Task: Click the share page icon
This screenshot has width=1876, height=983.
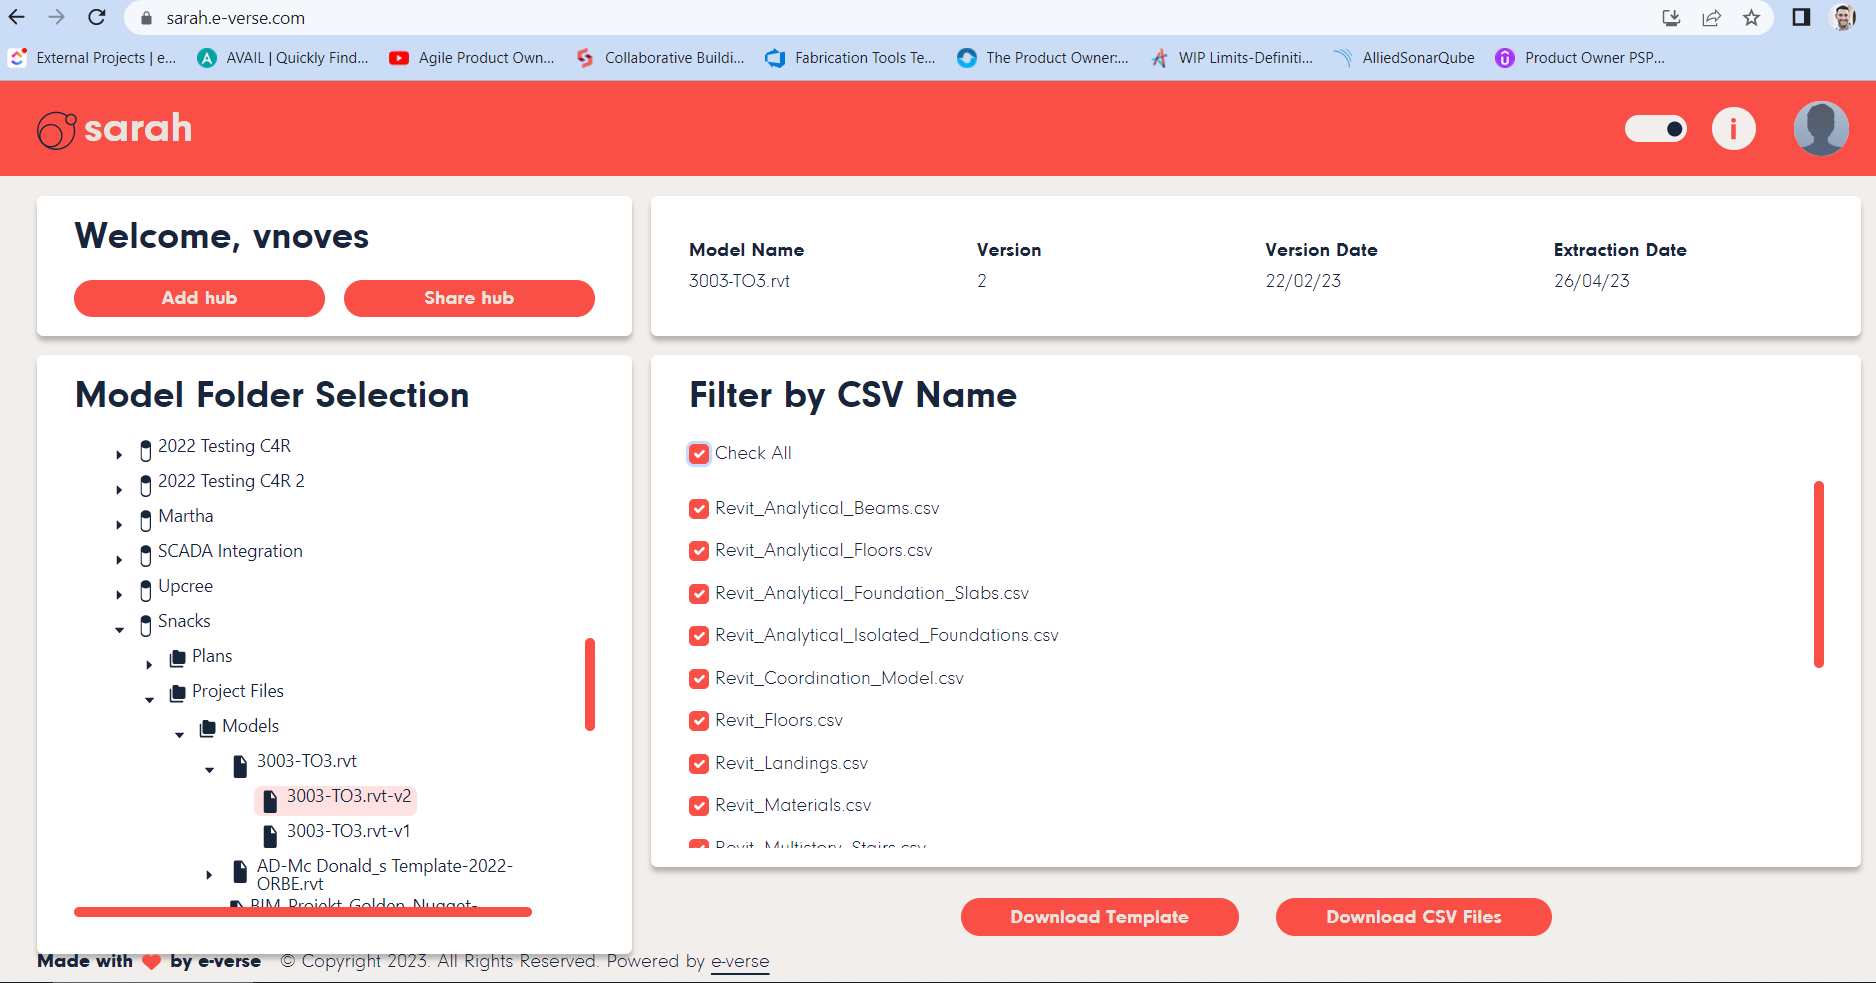Action: (1711, 18)
